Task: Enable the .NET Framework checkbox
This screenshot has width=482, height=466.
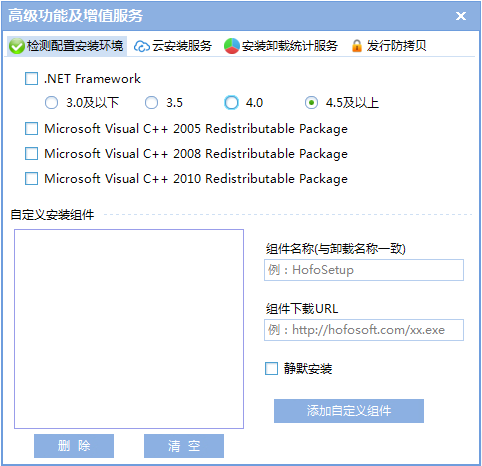Action: point(31,79)
